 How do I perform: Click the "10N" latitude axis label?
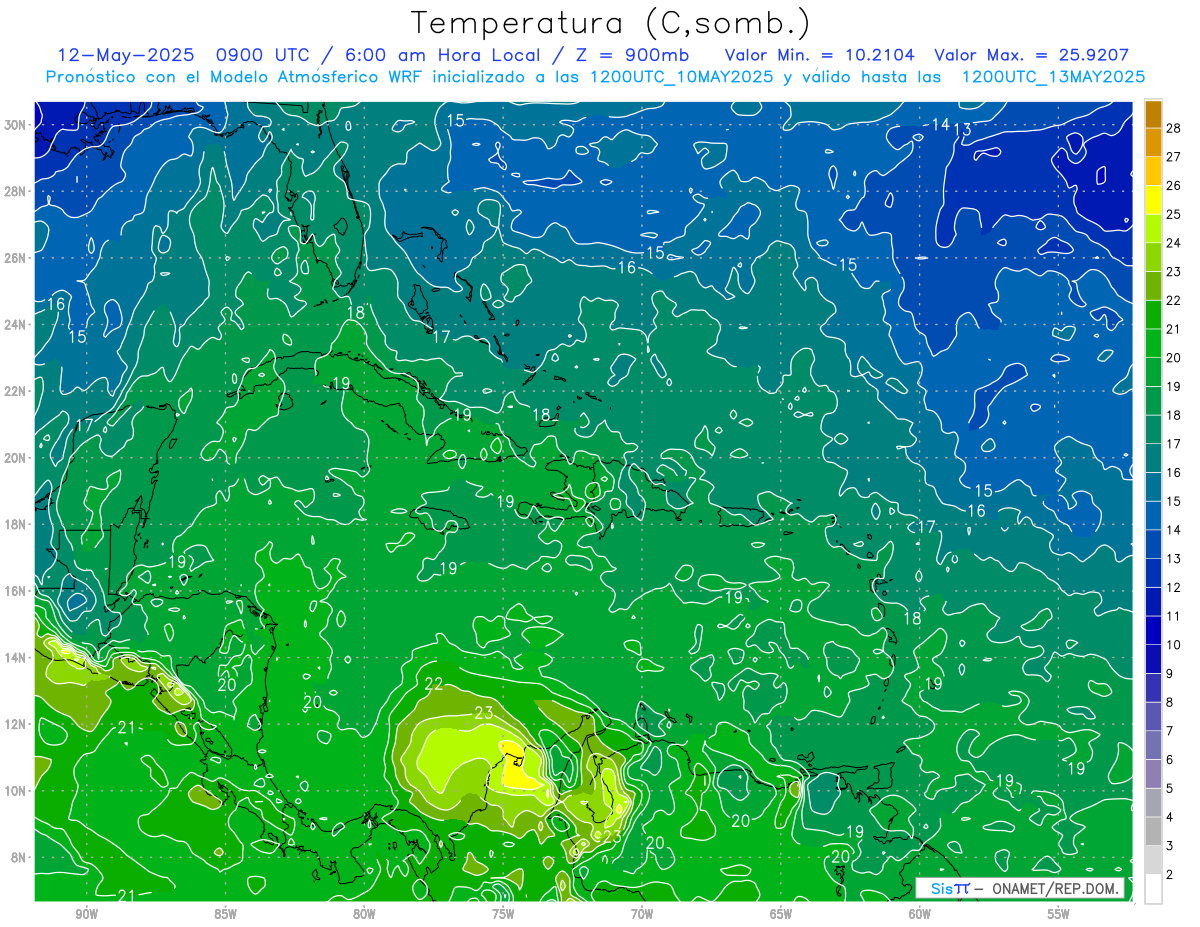[17, 790]
